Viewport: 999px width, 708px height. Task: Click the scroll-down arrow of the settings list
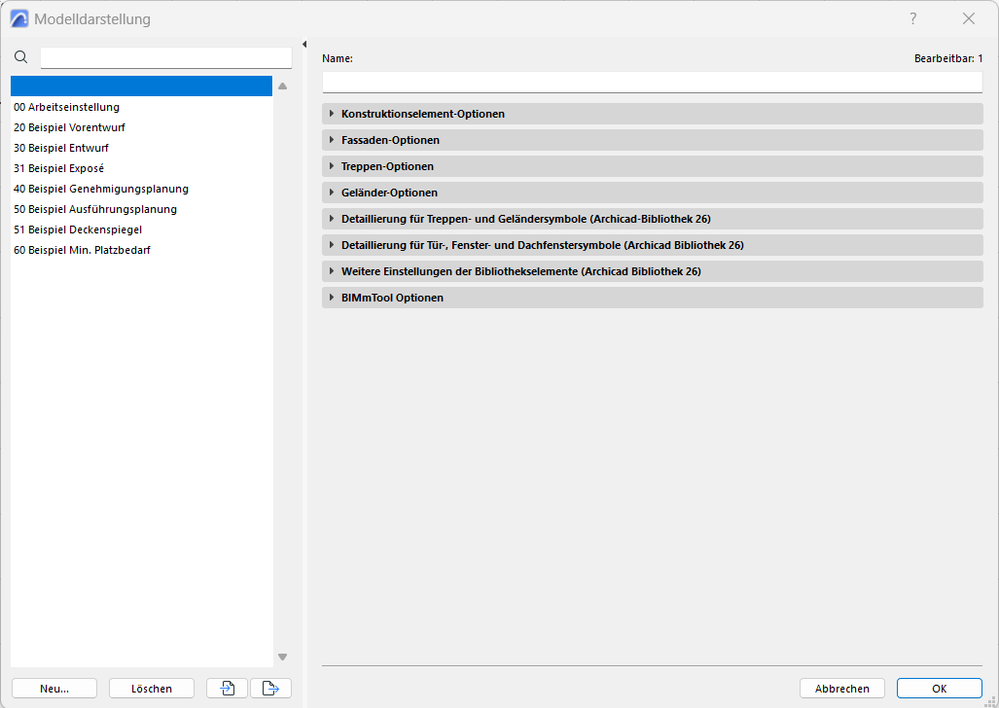tap(282, 657)
